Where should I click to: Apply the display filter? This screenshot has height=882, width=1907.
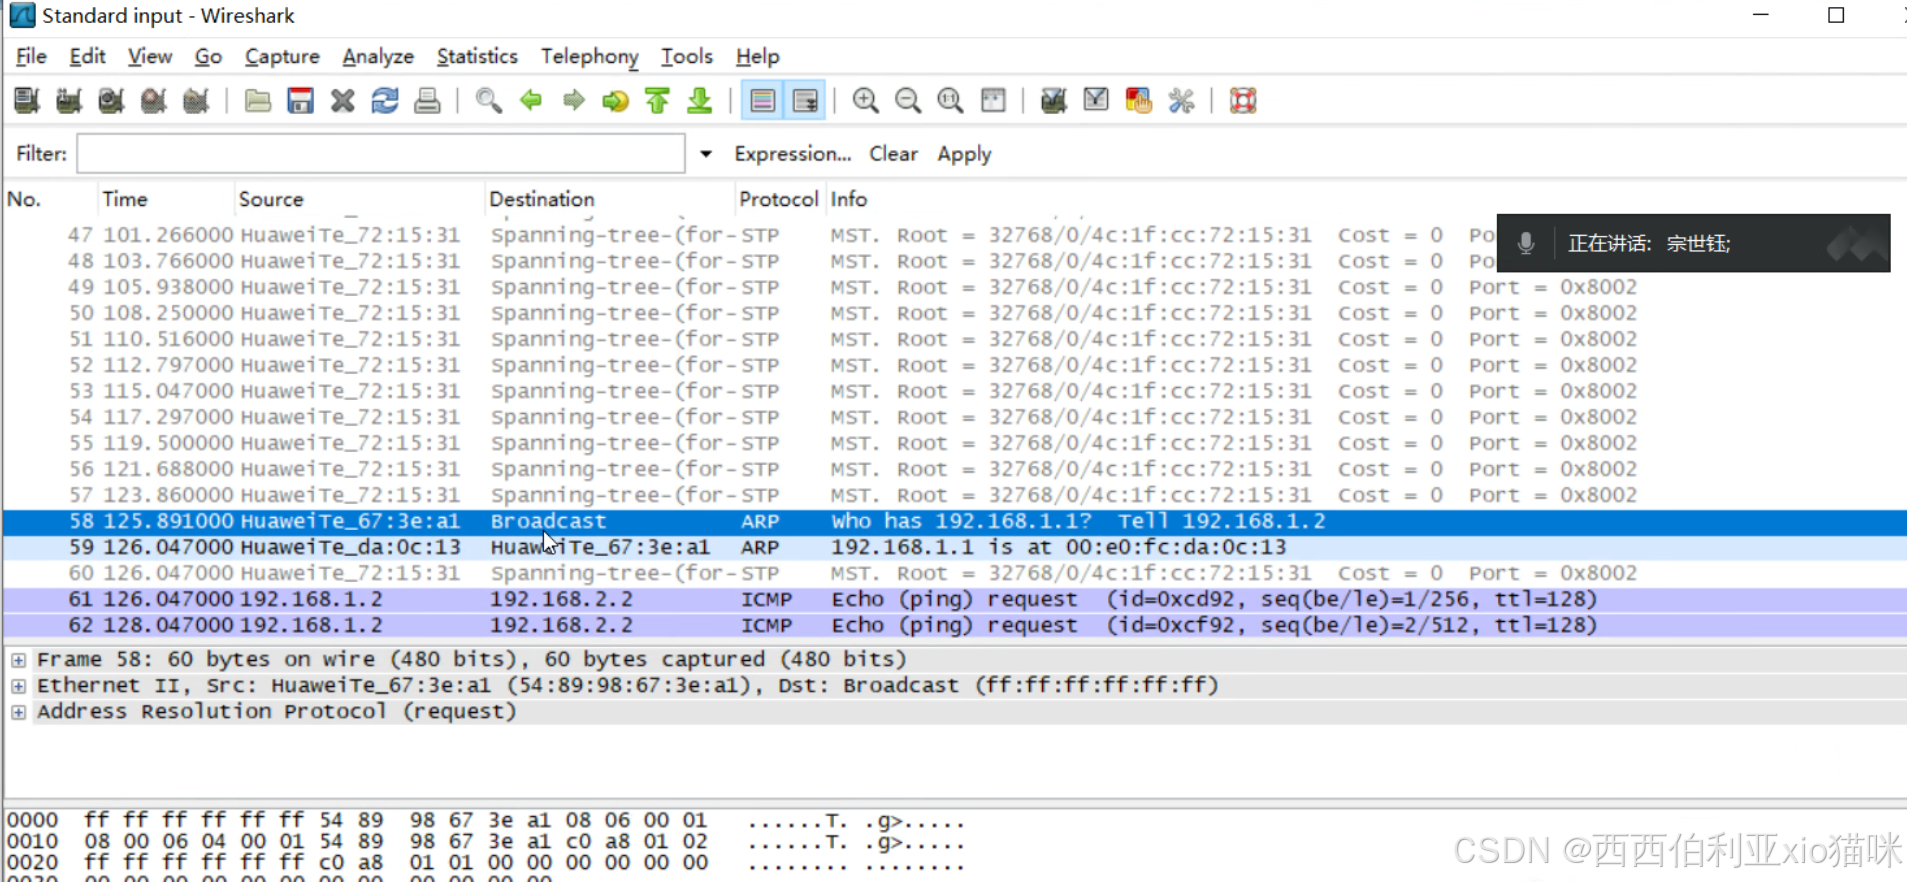click(964, 154)
